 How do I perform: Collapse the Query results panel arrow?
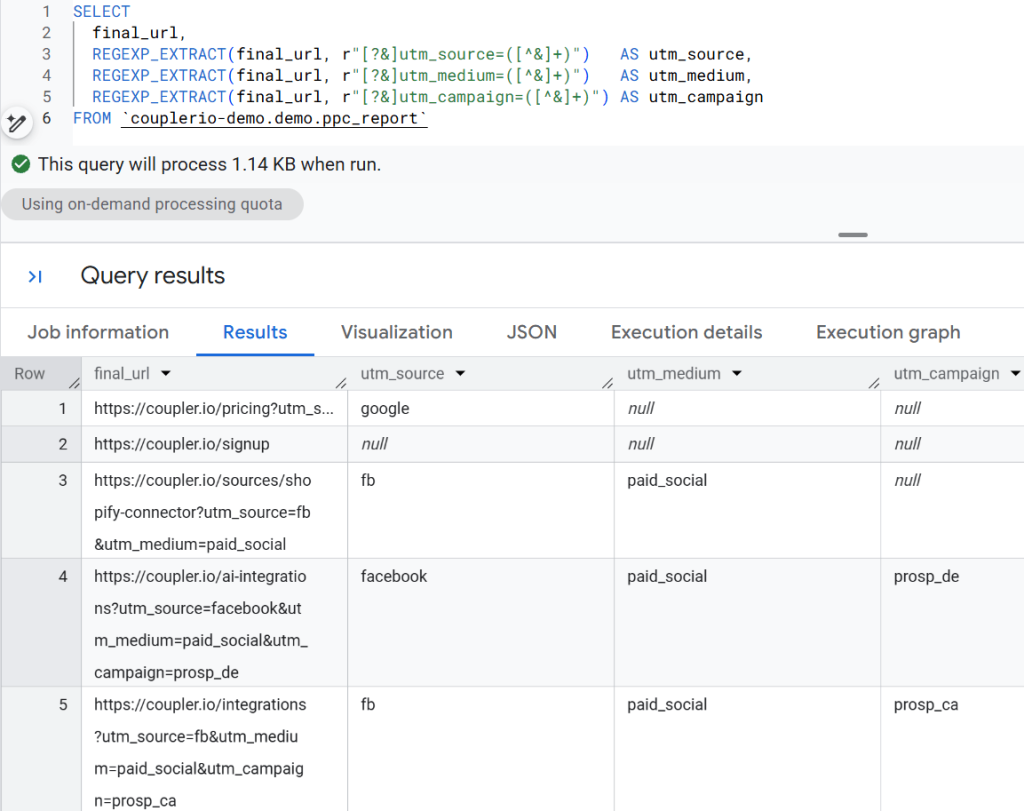(35, 277)
